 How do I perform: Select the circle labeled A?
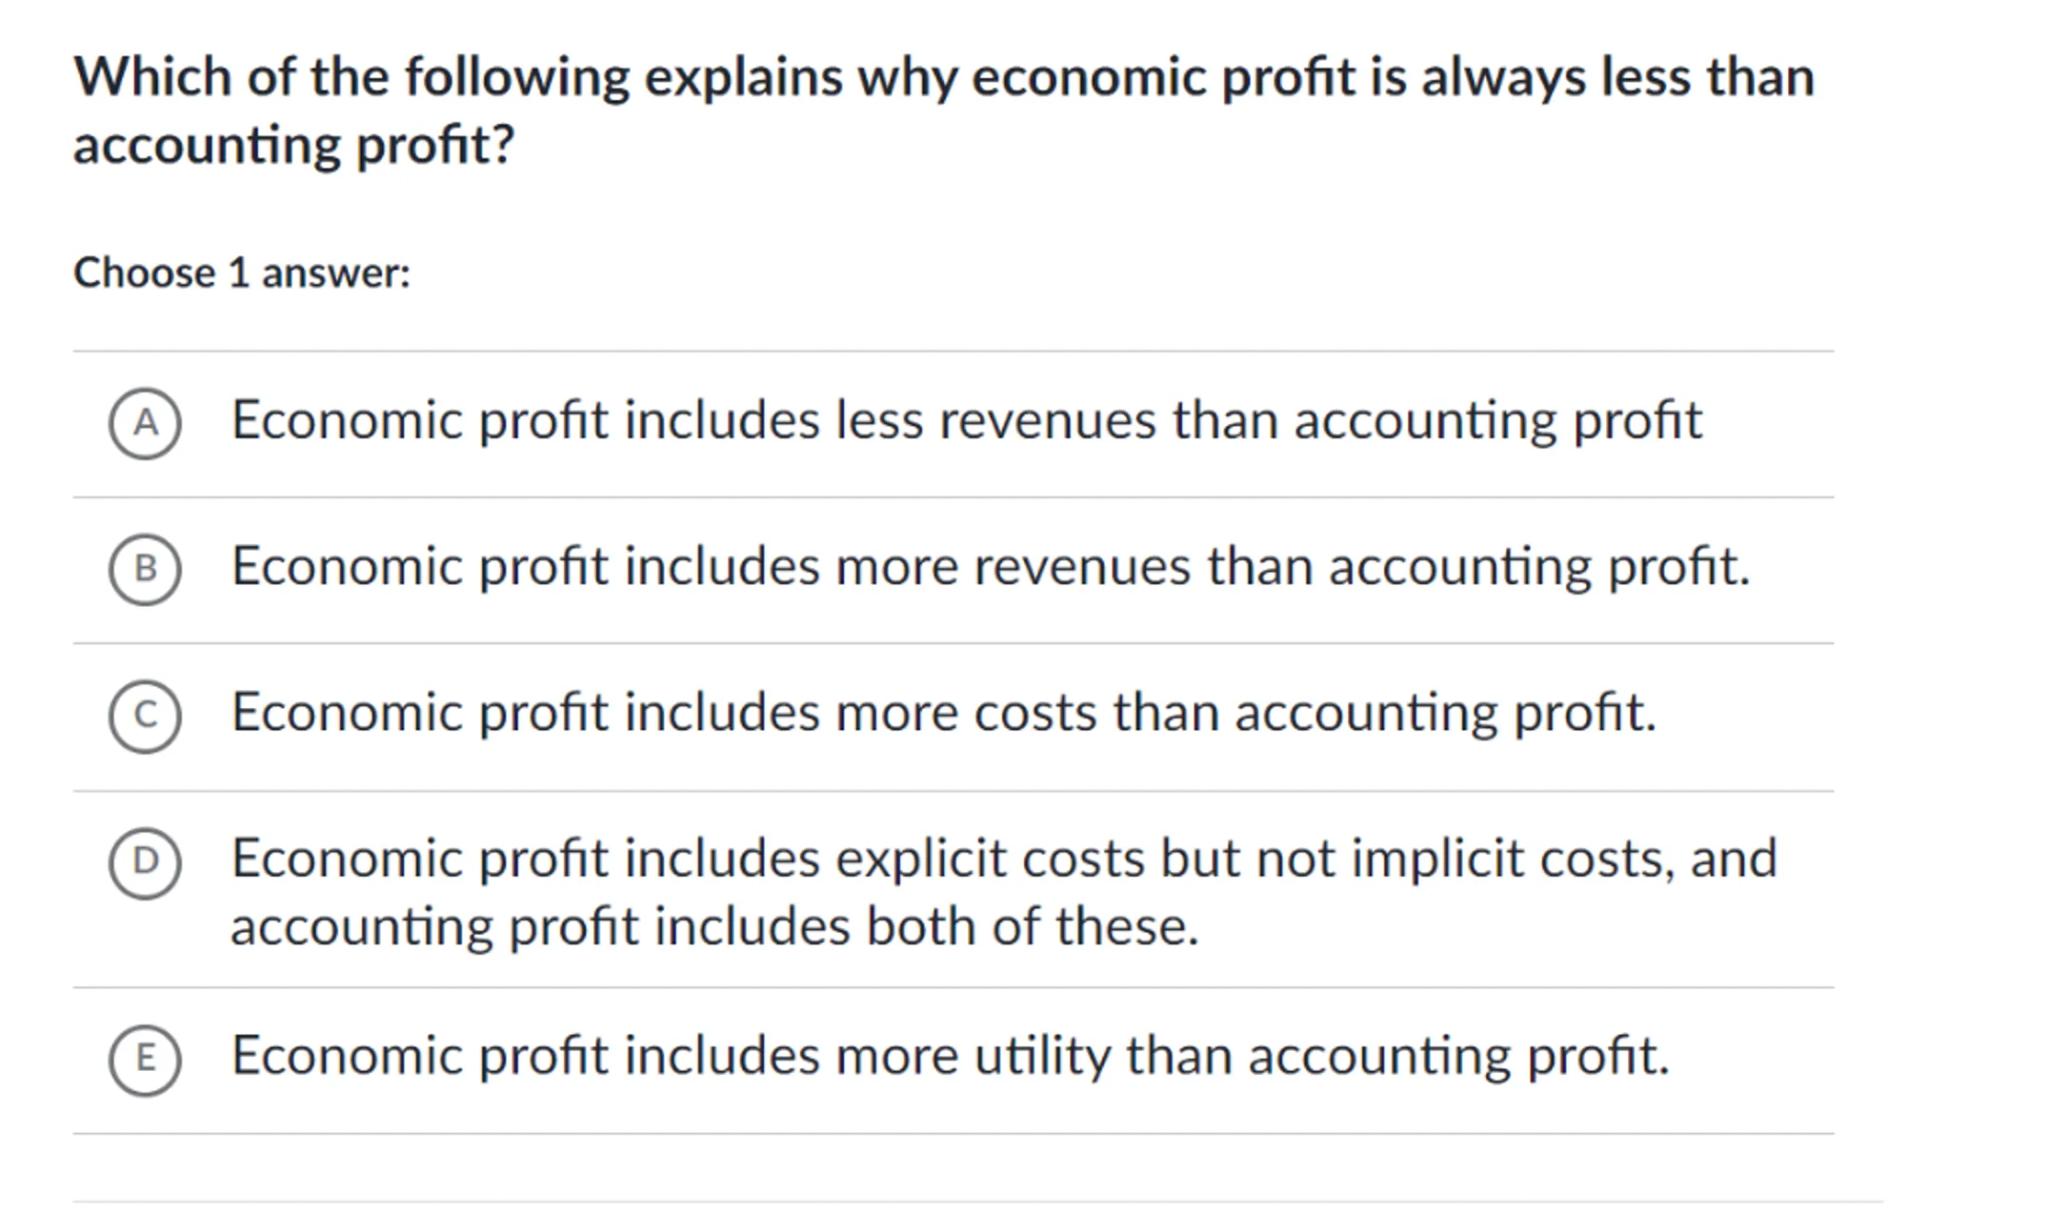click(x=145, y=424)
